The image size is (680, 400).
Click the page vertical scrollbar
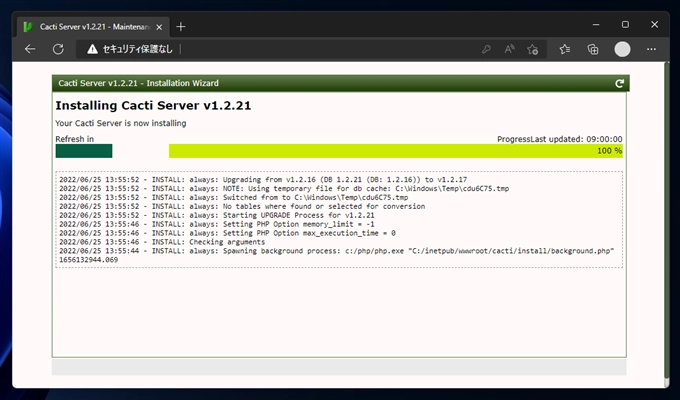pyautogui.click(x=667, y=219)
